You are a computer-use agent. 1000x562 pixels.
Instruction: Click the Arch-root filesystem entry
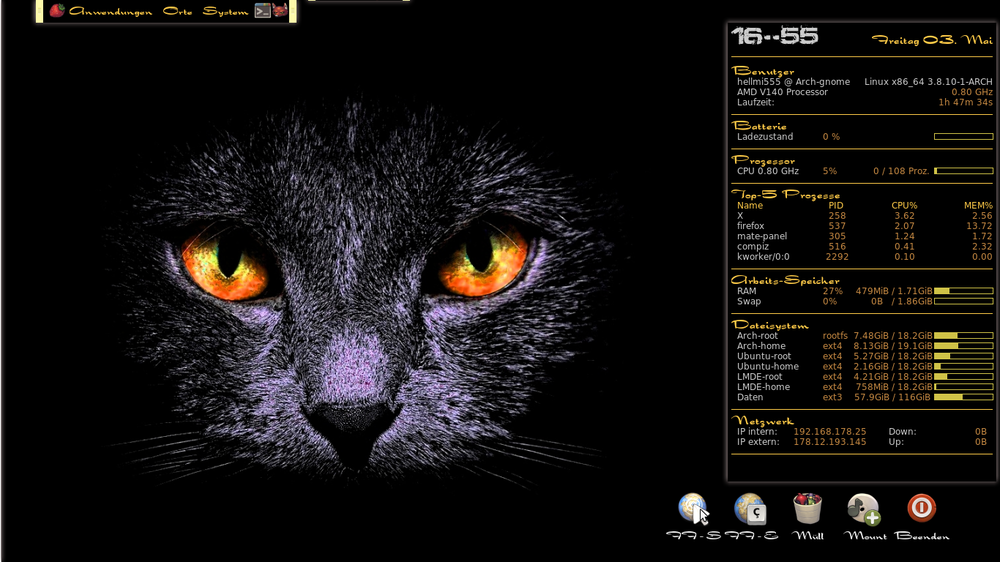[757, 336]
